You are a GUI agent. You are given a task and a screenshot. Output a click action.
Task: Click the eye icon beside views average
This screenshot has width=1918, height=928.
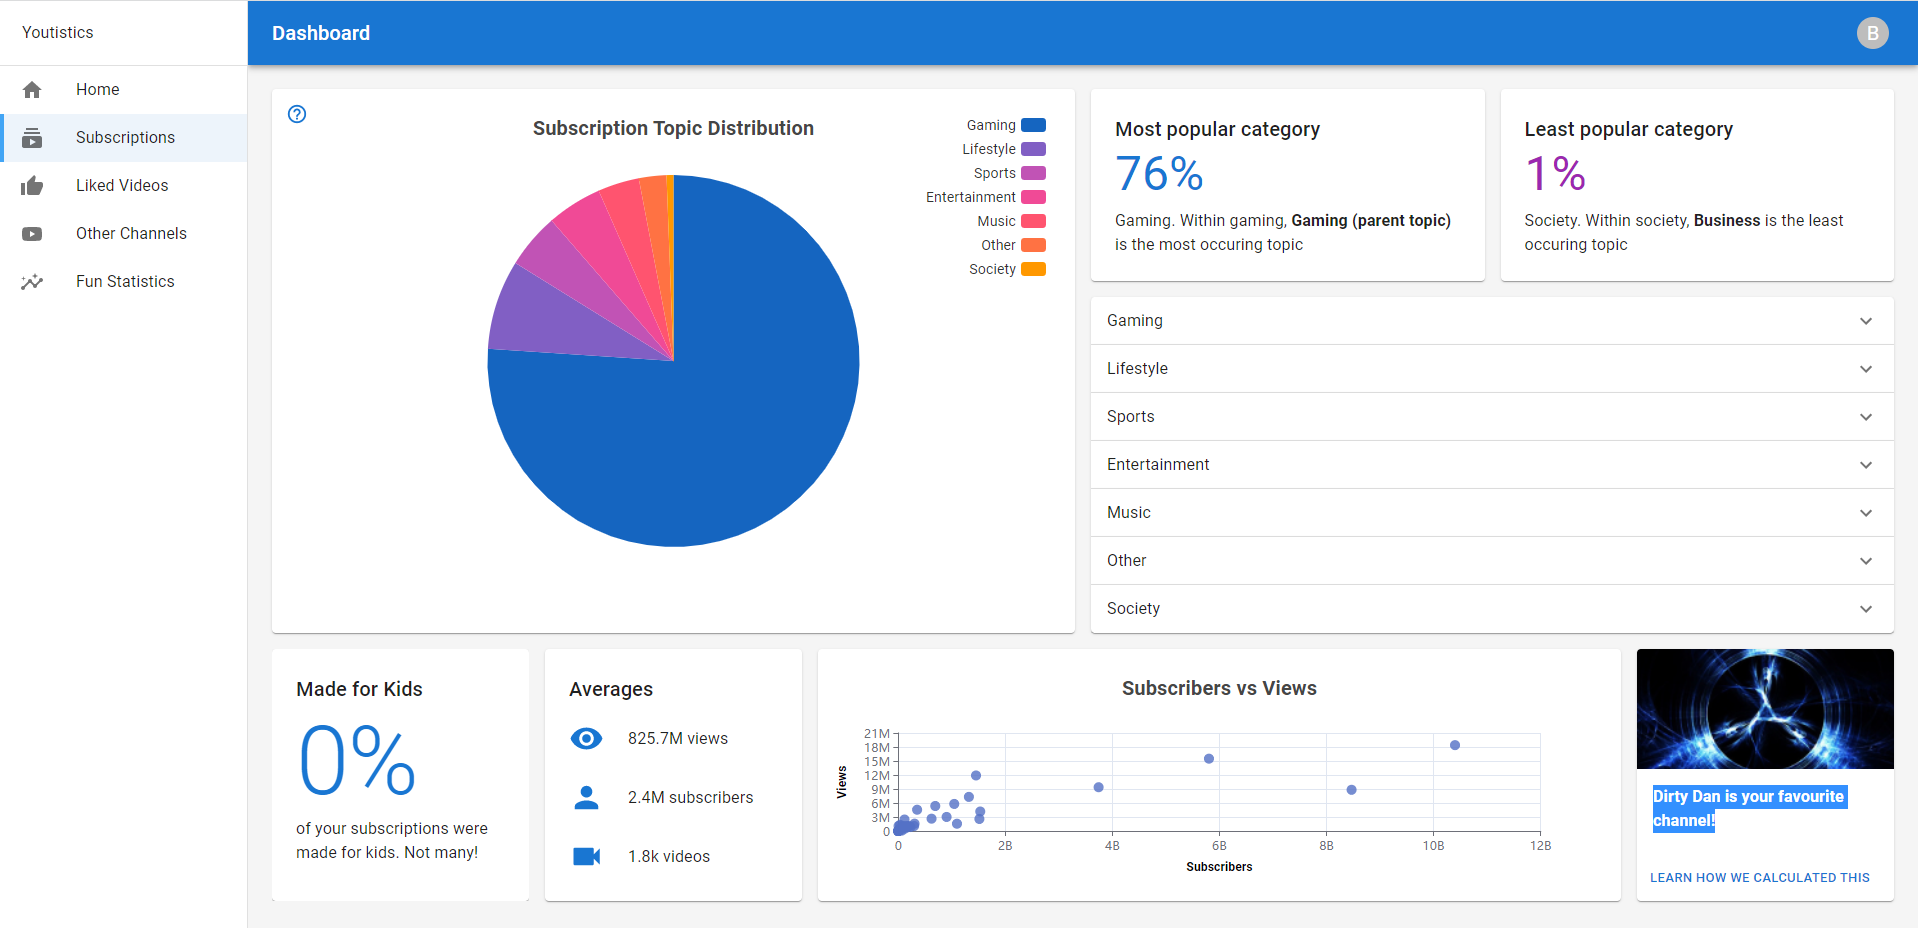pos(586,738)
